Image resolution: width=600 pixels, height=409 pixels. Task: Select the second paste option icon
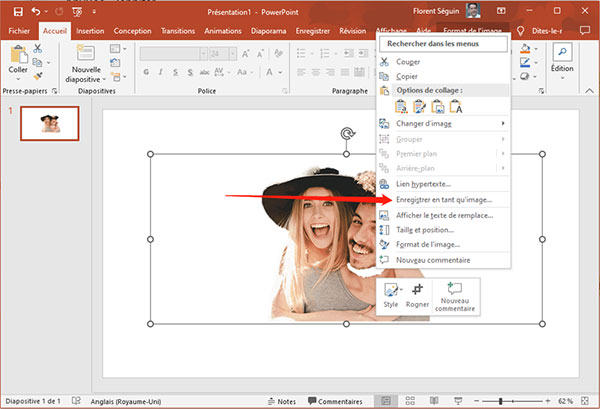pyautogui.click(x=419, y=106)
